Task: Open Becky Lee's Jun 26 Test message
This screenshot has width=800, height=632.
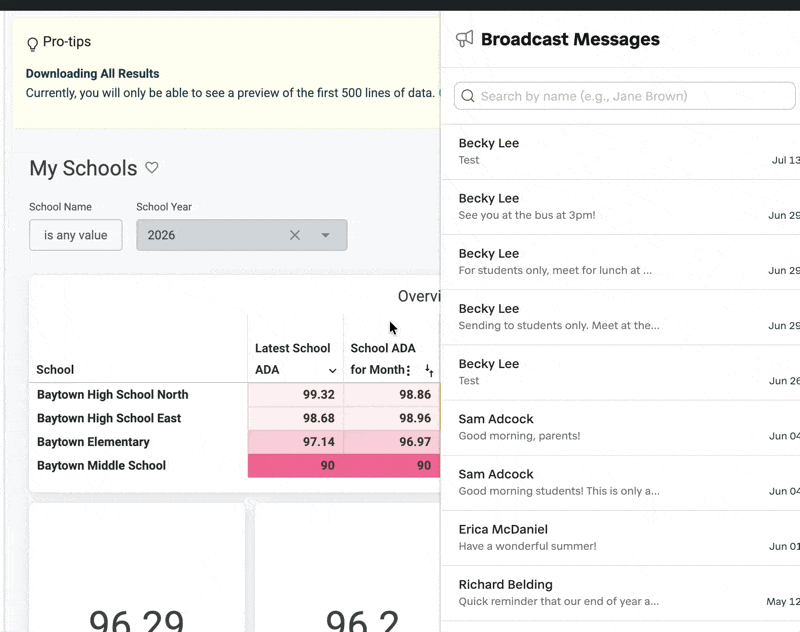Action: click(x=620, y=372)
